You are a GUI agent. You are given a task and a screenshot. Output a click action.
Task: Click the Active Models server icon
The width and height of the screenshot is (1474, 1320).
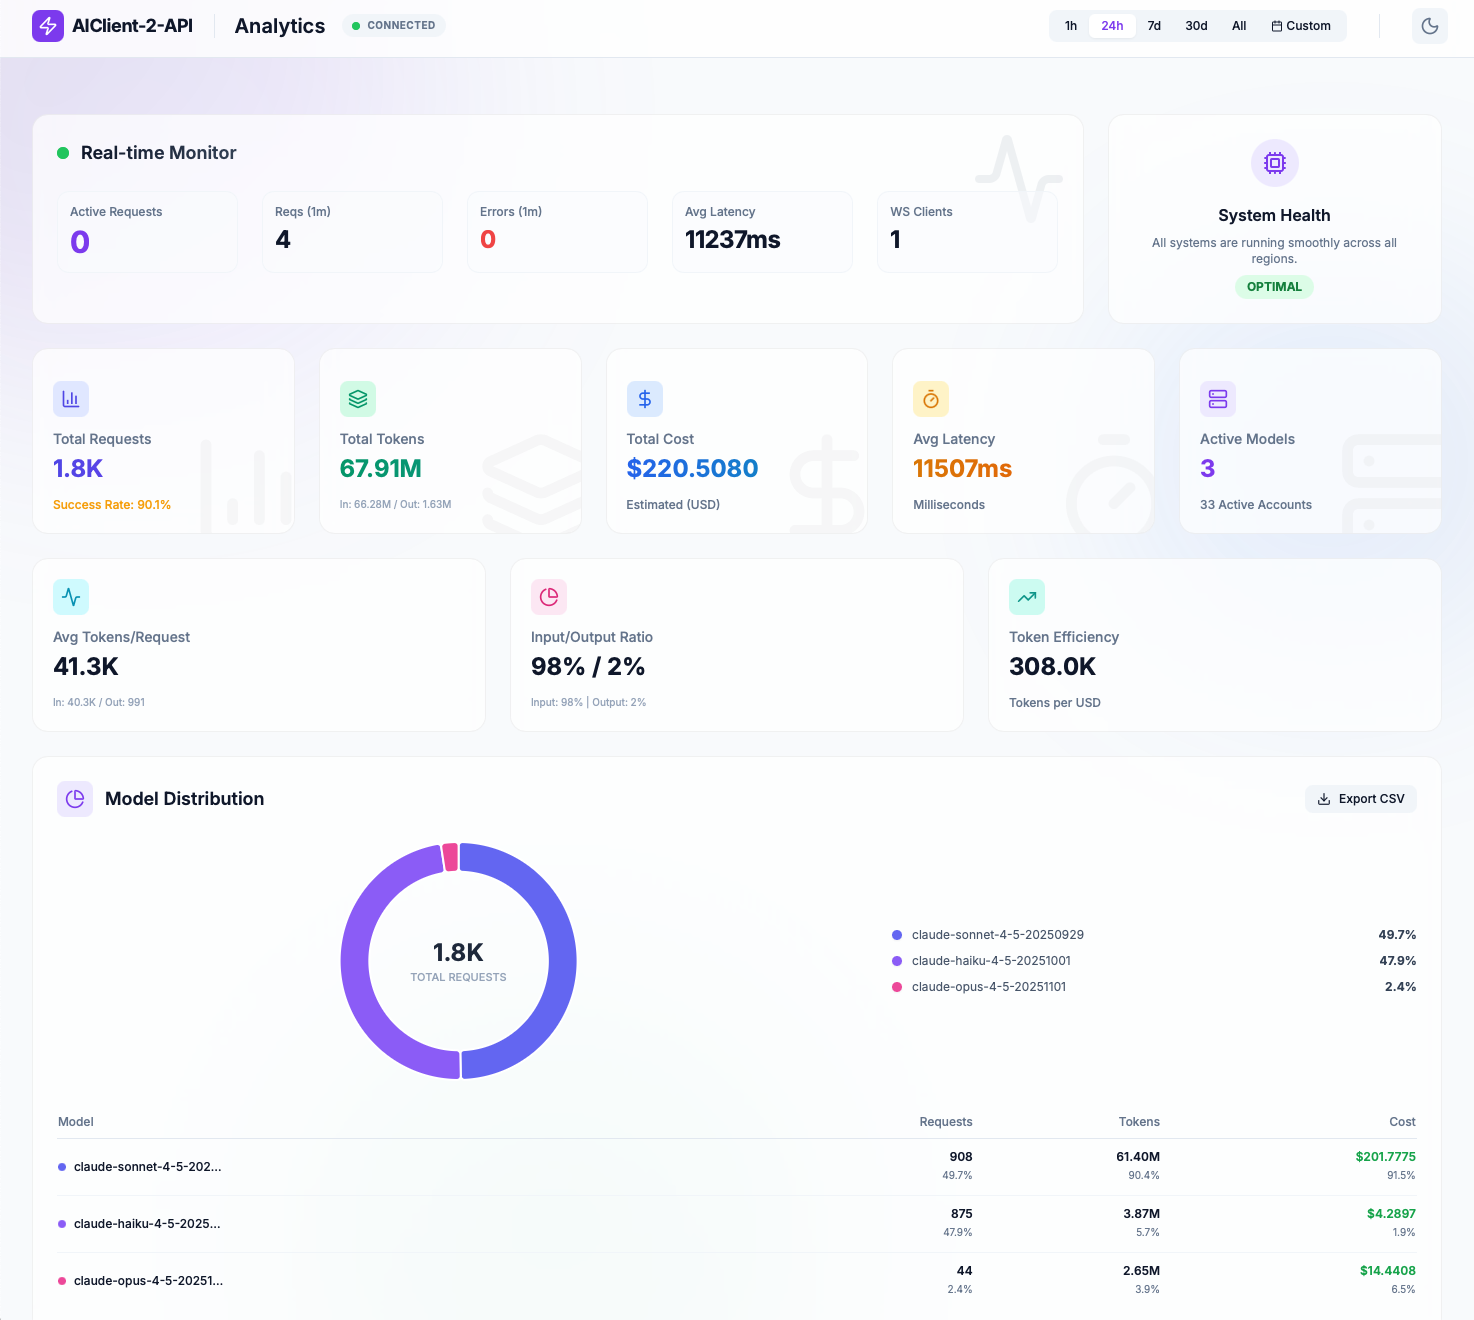point(1217,399)
